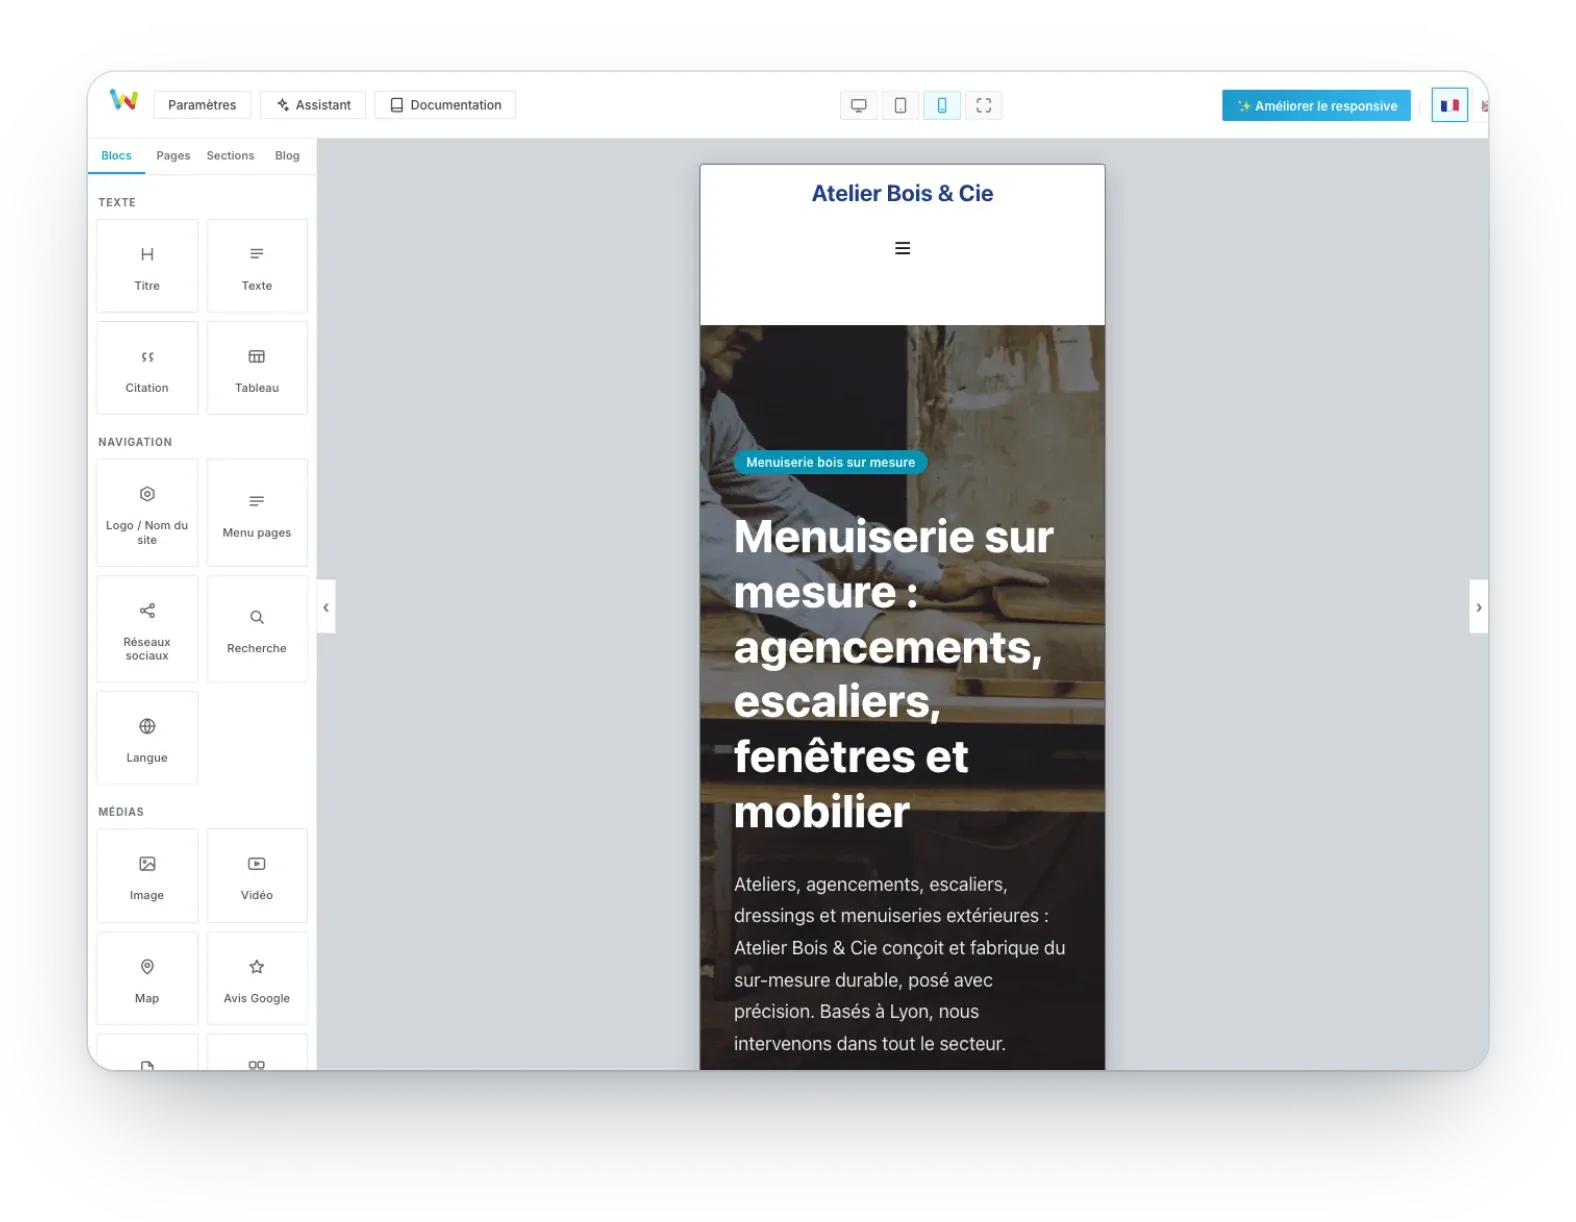Switch to tablet preview icon
Viewport: 1576px width, 1222px height.
click(900, 105)
